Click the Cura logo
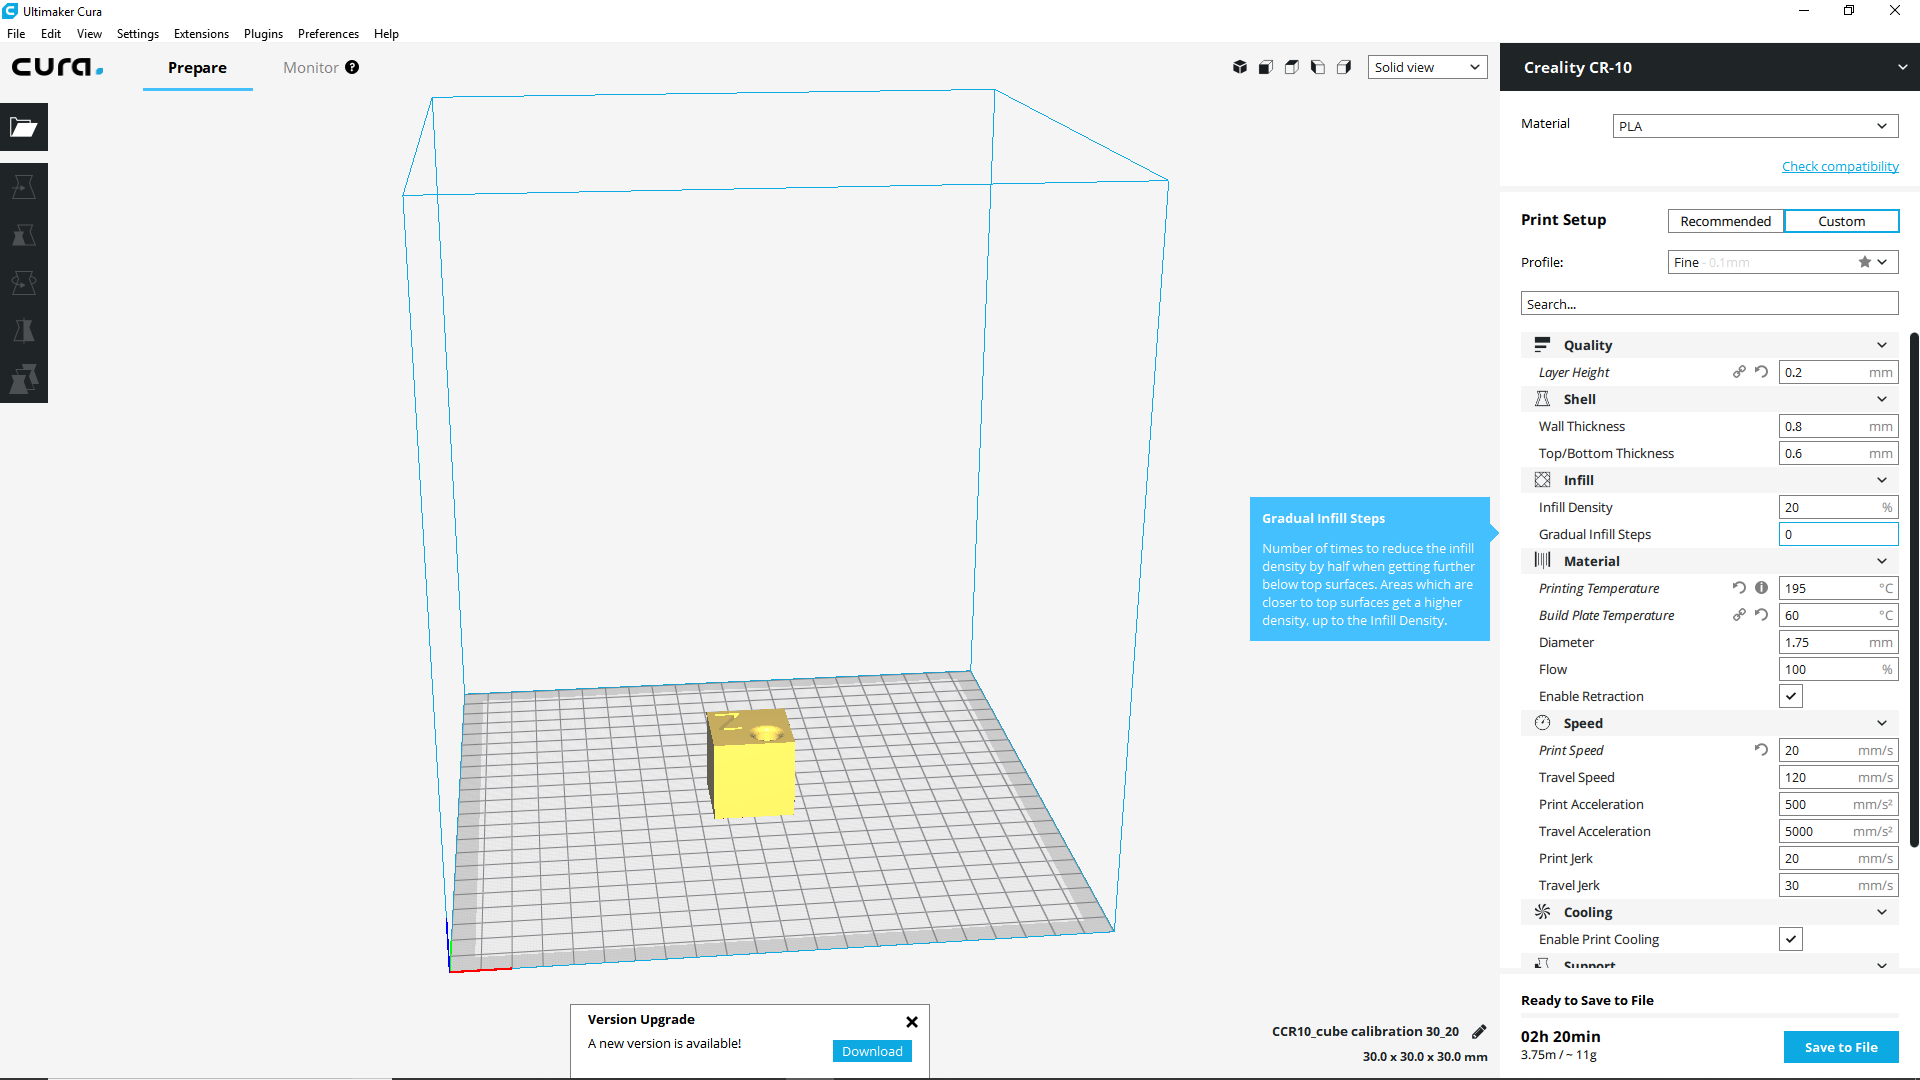This screenshot has height=1080, width=1920. [57, 67]
